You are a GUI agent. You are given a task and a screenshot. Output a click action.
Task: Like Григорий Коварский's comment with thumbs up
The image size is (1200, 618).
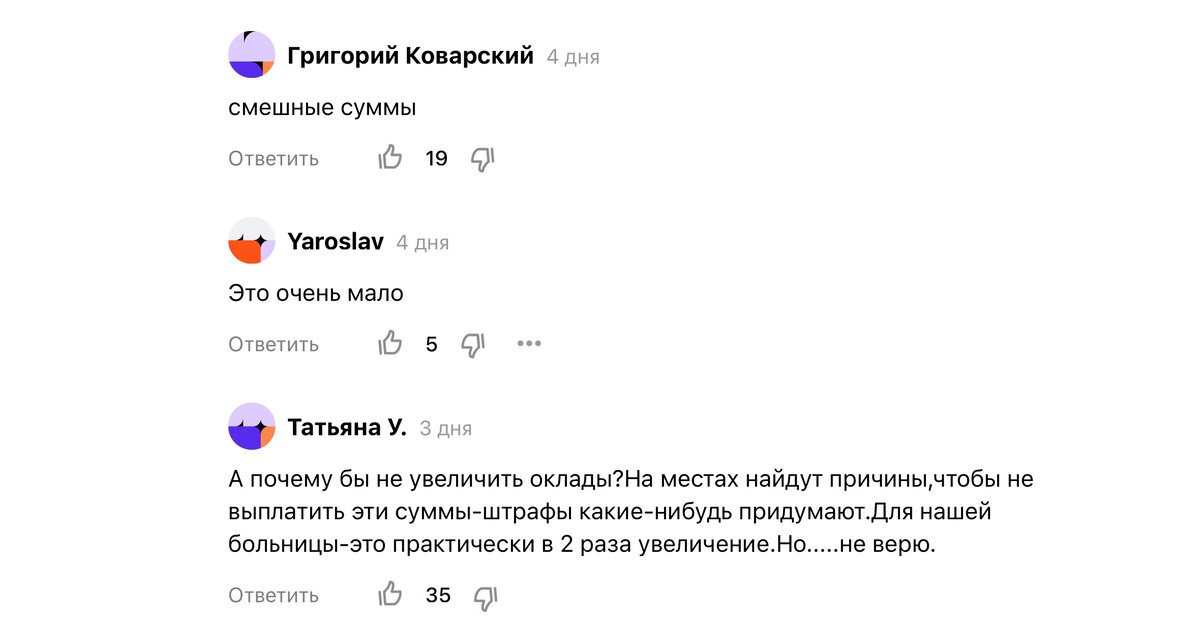coord(391,157)
